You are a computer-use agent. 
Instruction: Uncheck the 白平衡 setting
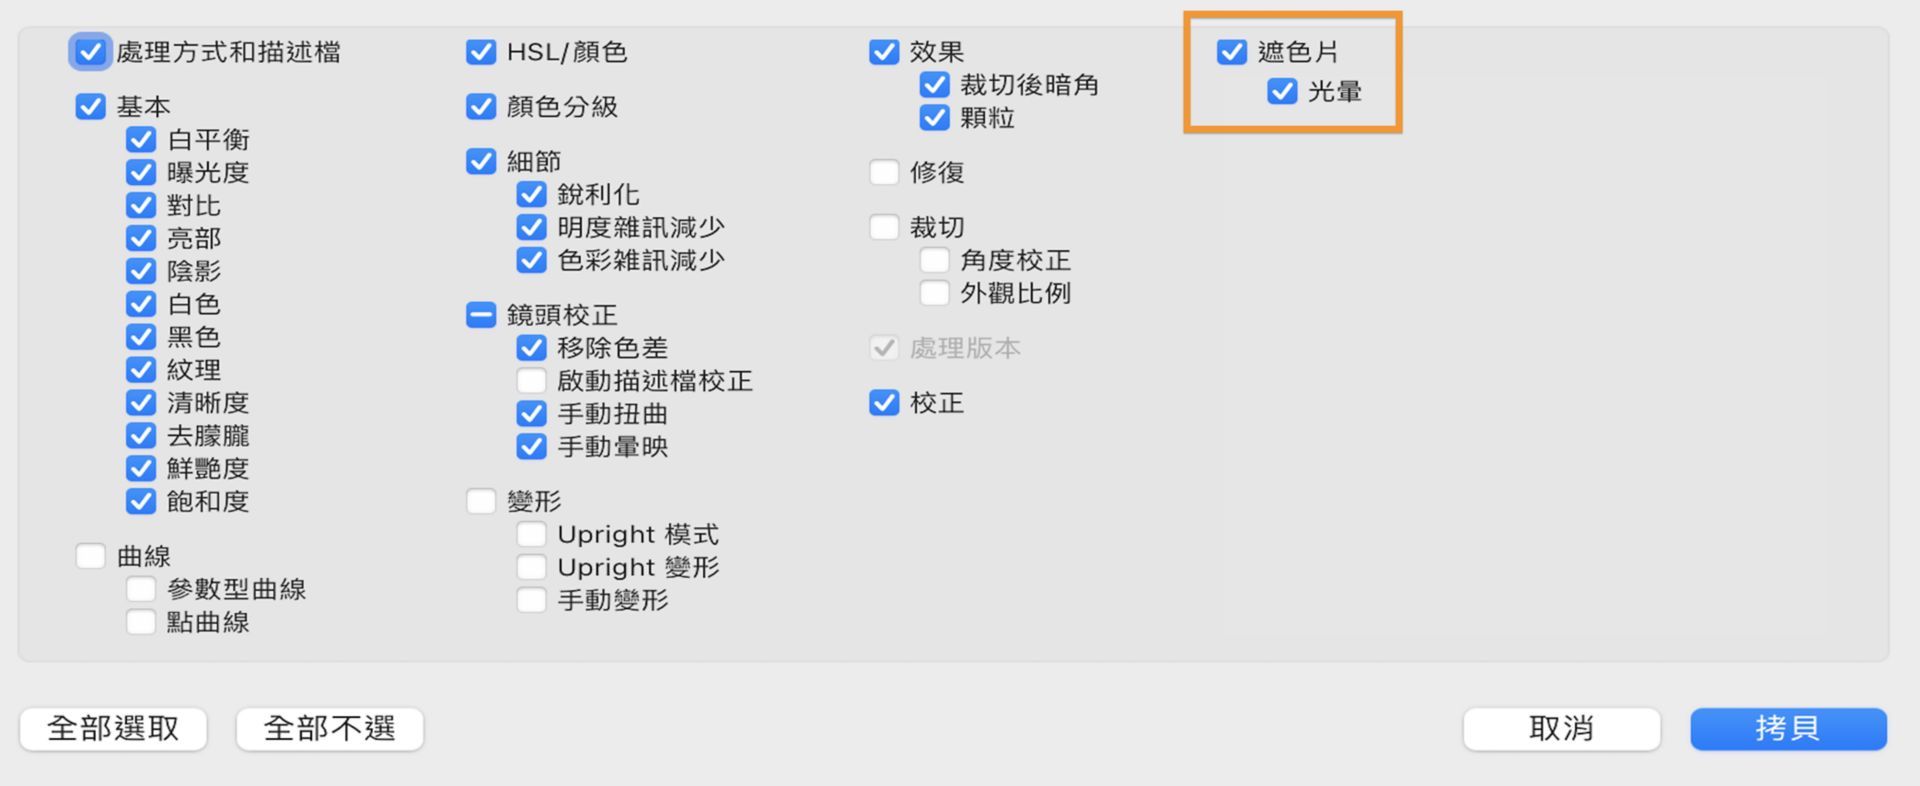[x=140, y=140]
